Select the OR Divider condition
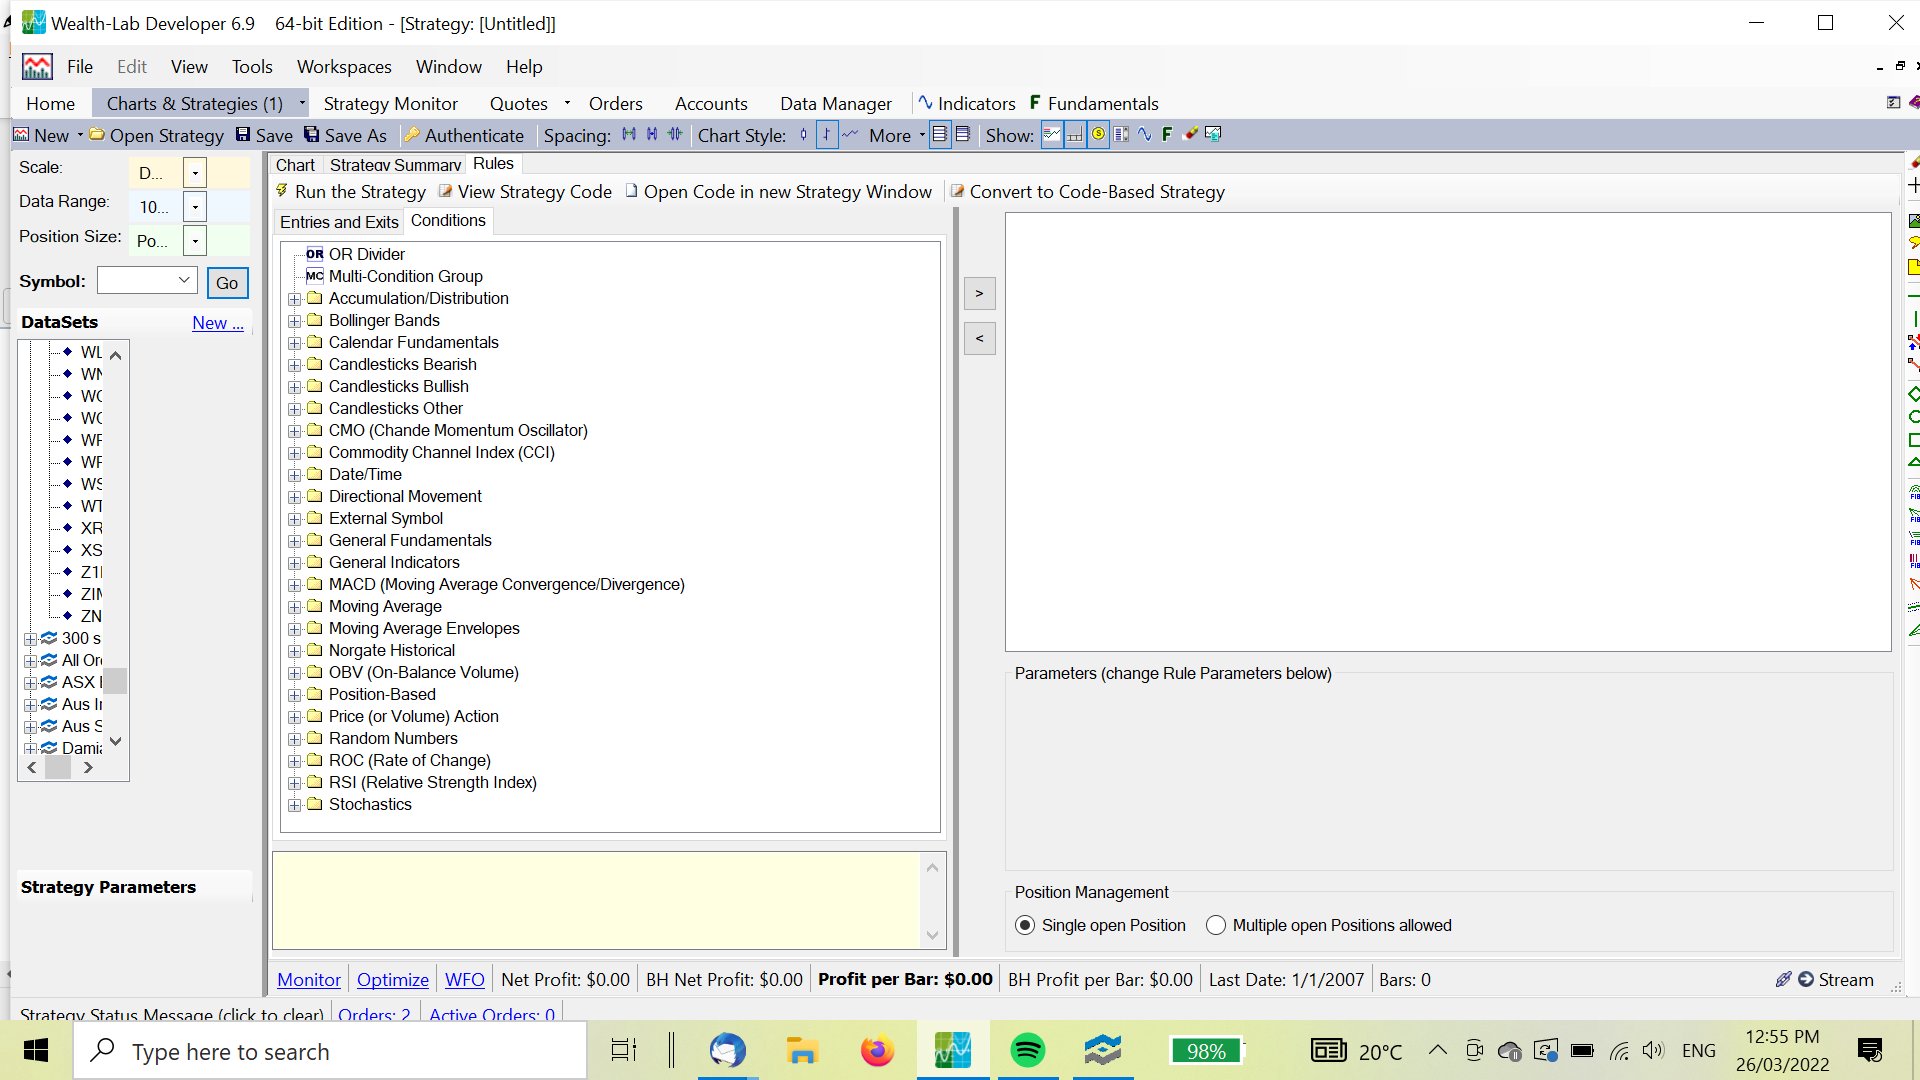This screenshot has height=1080, width=1920. click(355, 254)
